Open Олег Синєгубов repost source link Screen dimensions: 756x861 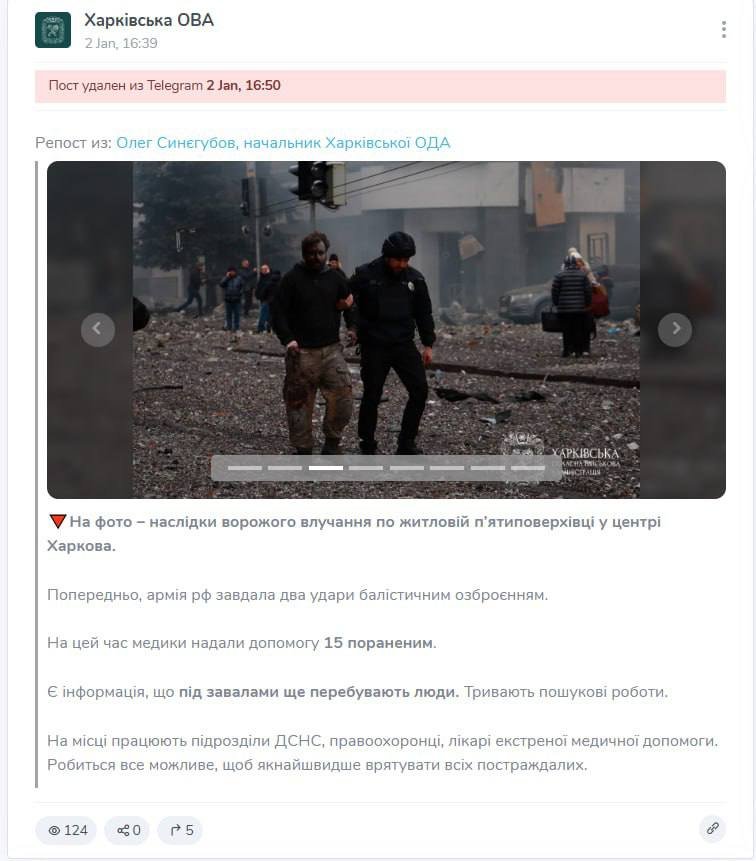[x=283, y=143]
